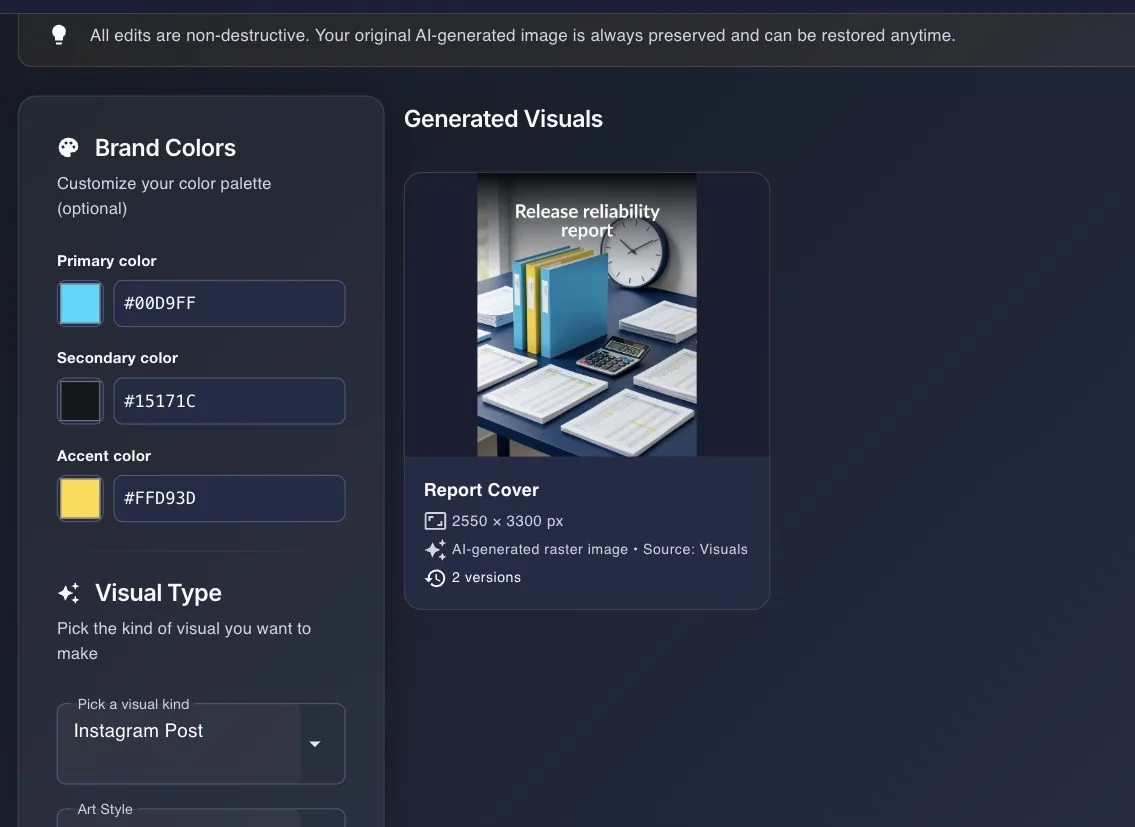
Task: Click the AI-generated sparkle icon on card
Action: (435, 550)
